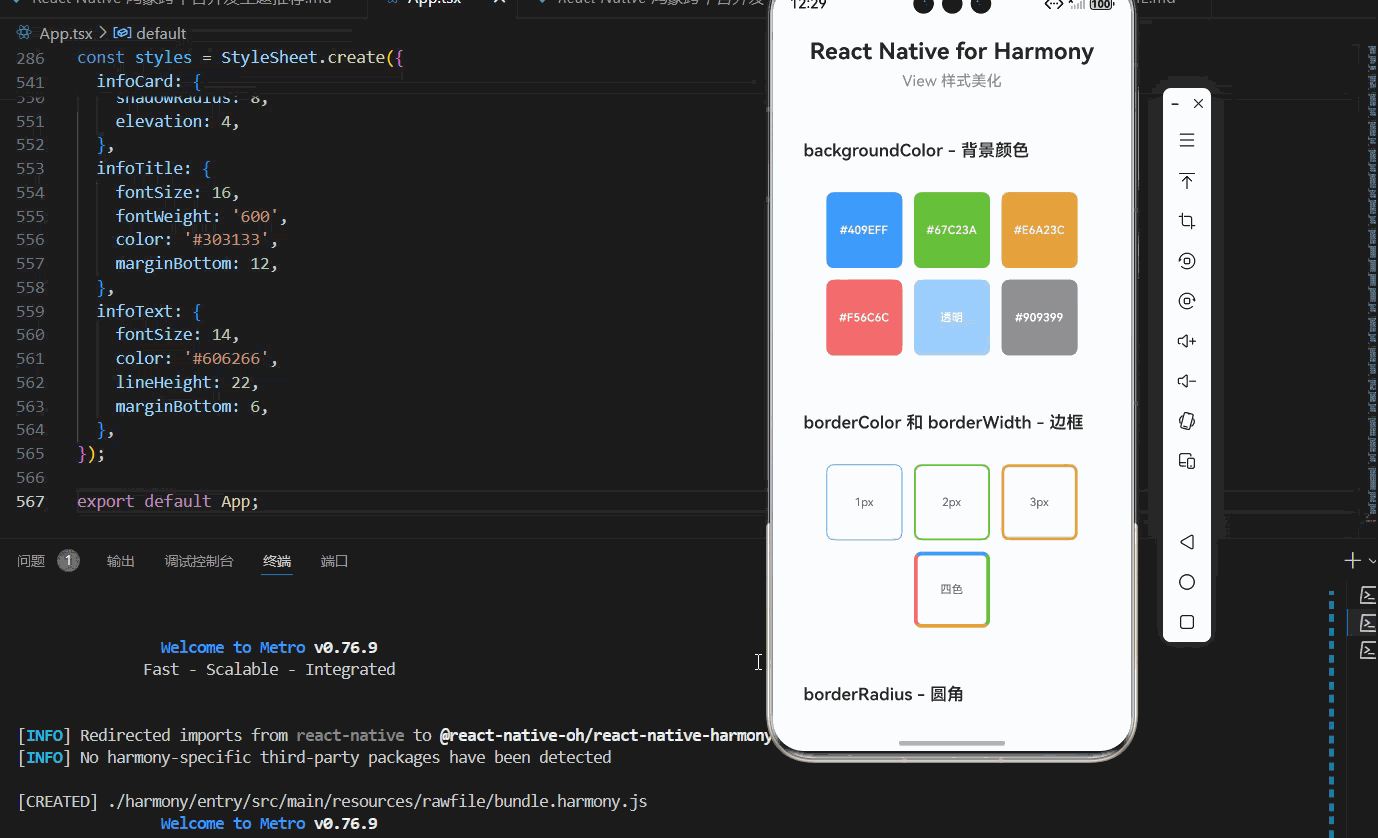Viewport: 1378px width, 838px height.
Task: Tap the 'backgroundColor - 背景颜色' heading
Action: (916, 150)
